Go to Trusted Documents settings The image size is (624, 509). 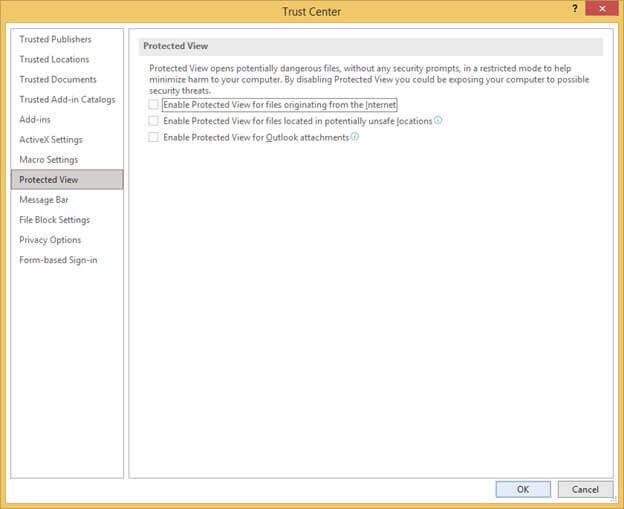(58, 79)
